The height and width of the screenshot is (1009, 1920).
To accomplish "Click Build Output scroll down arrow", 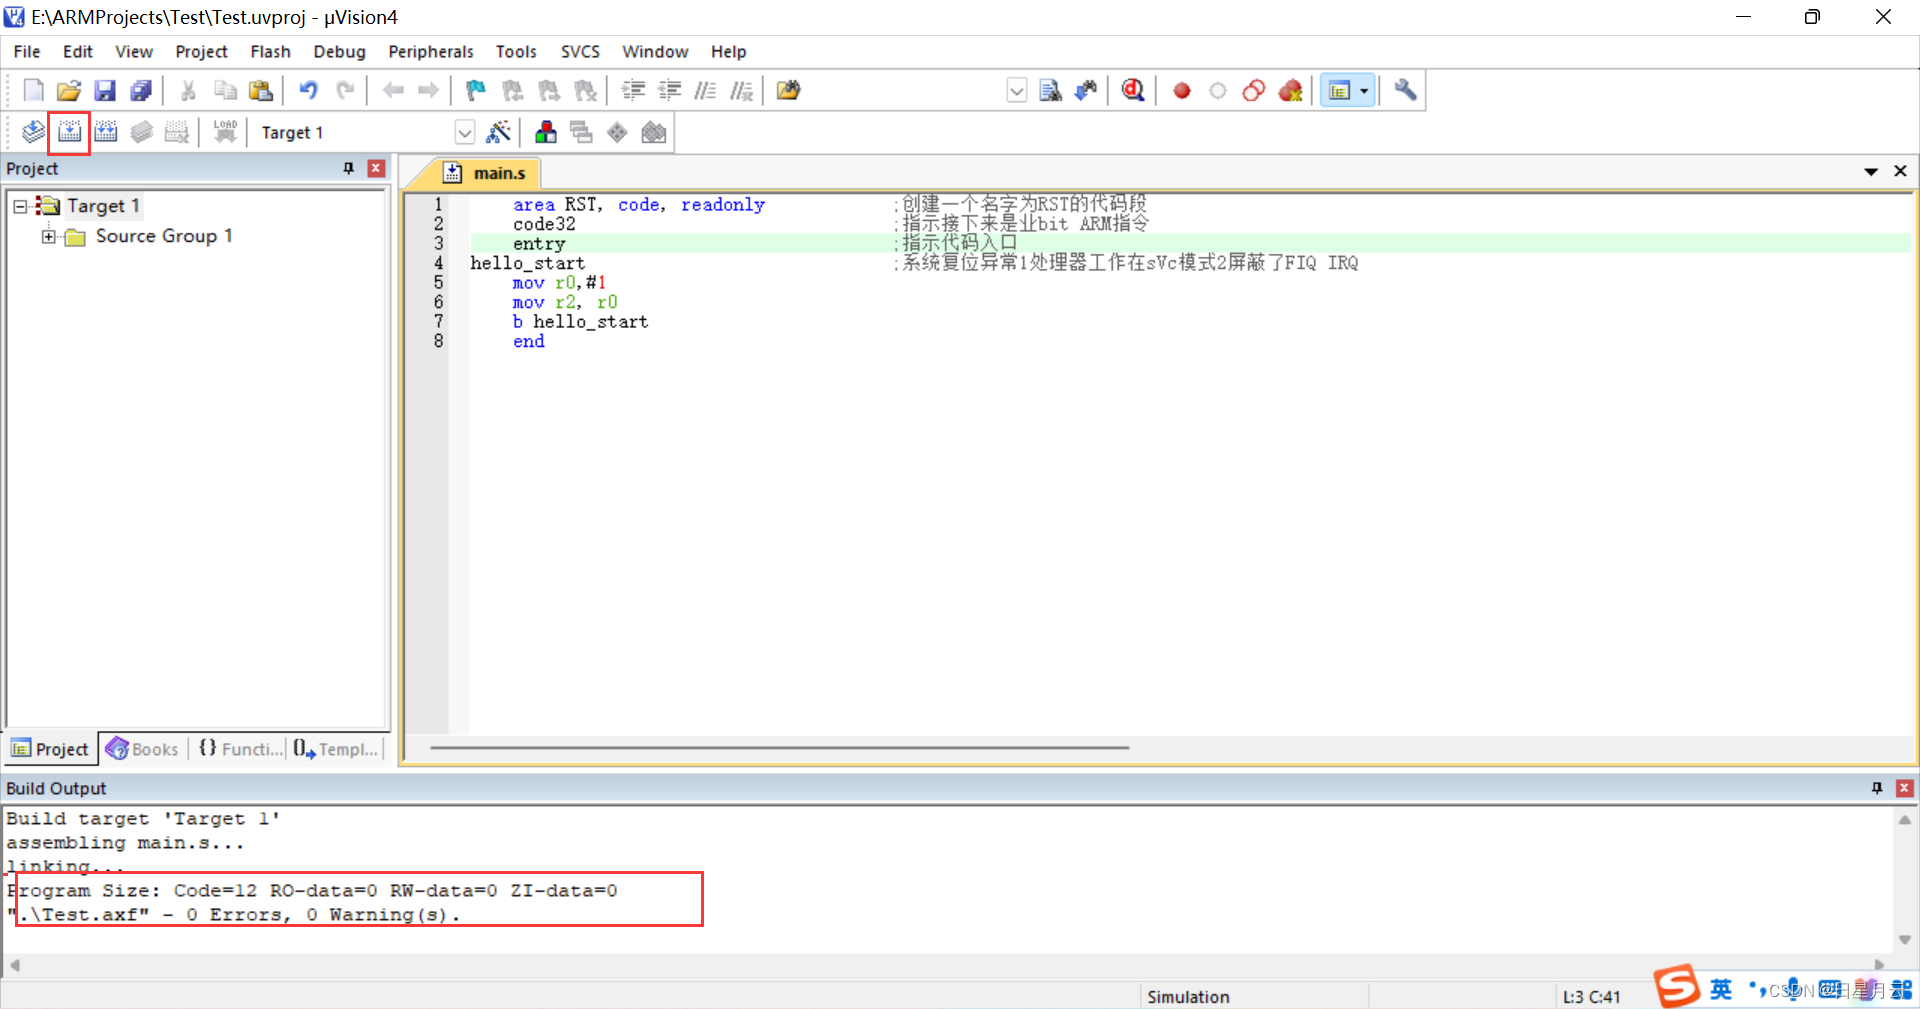I will pos(1905,939).
